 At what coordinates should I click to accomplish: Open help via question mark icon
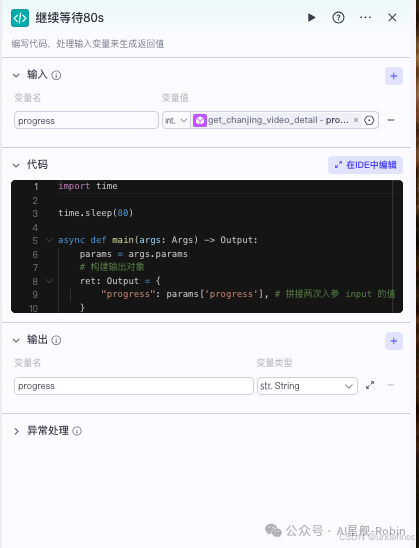pos(338,17)
